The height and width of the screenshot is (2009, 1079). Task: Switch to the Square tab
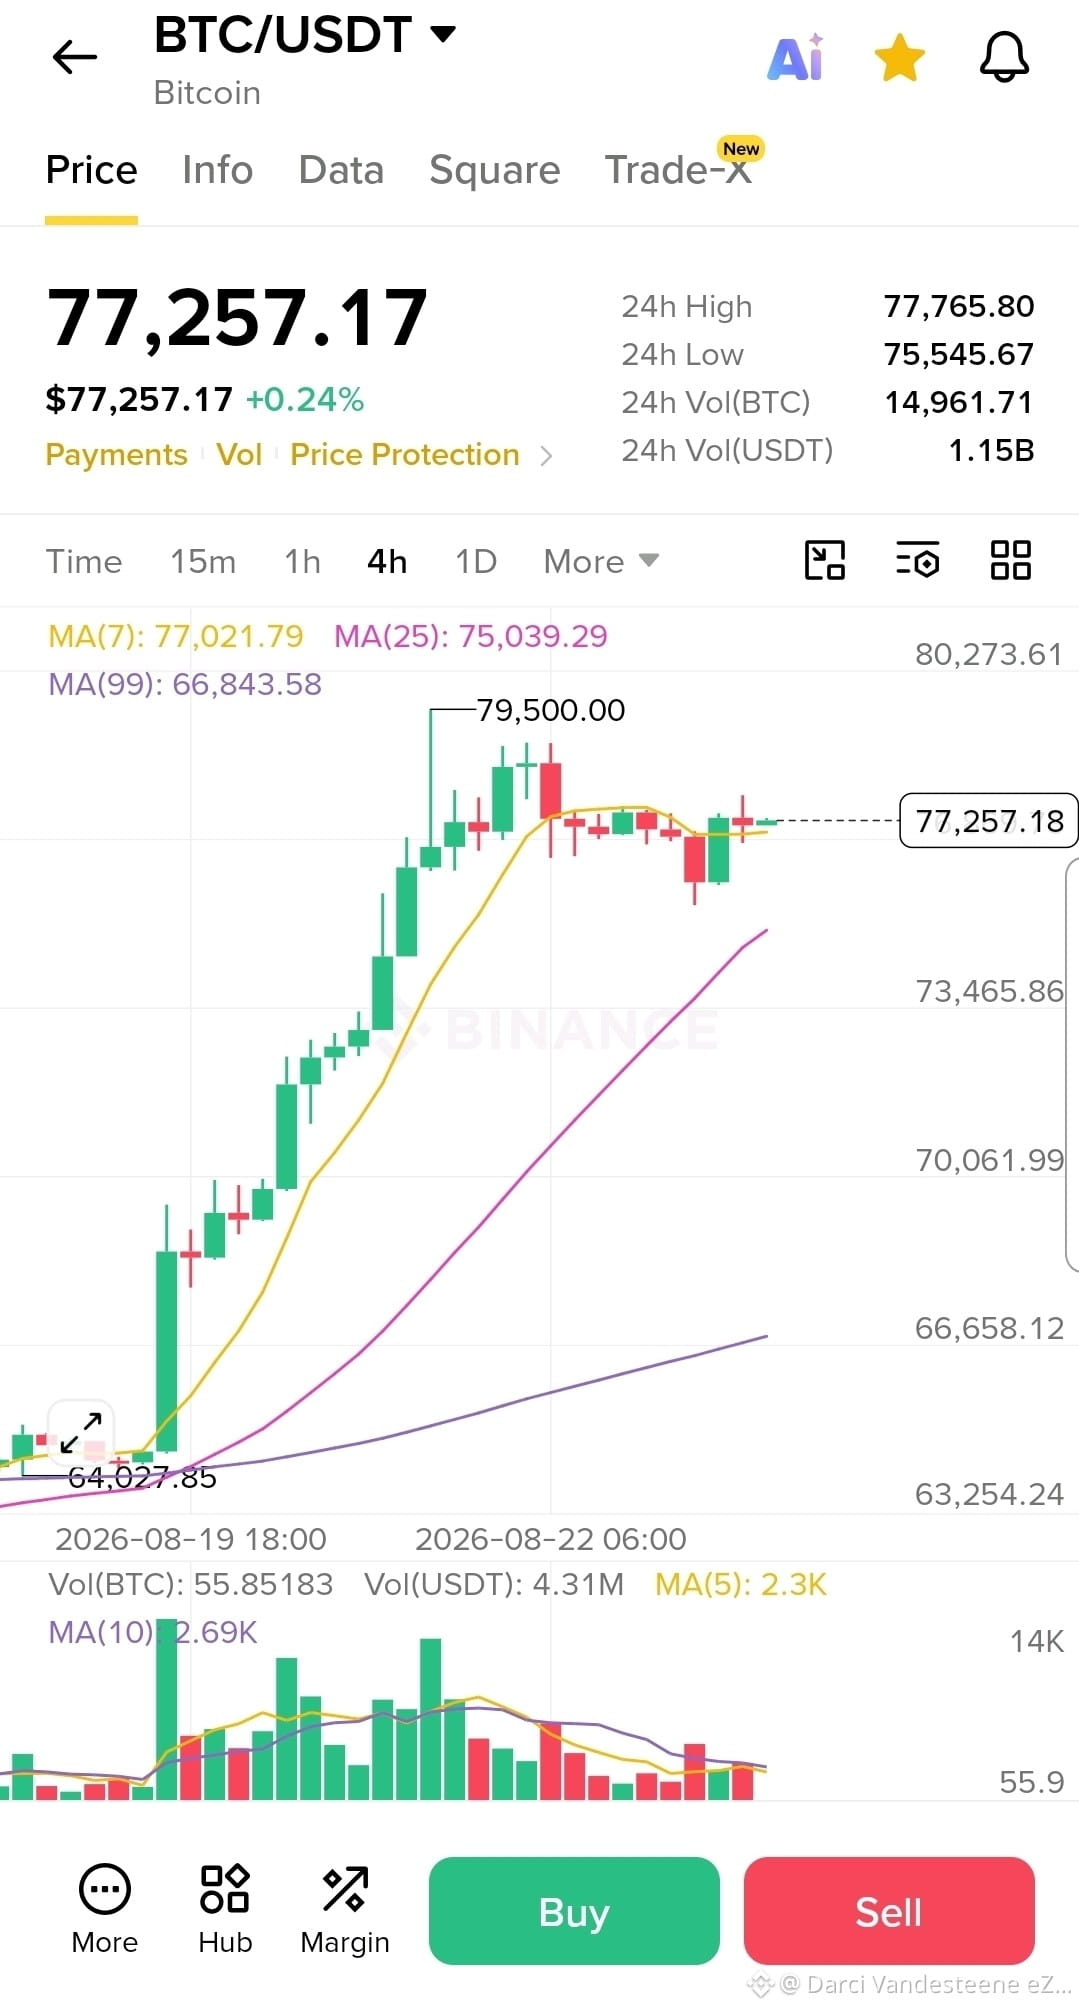point(494,170)
